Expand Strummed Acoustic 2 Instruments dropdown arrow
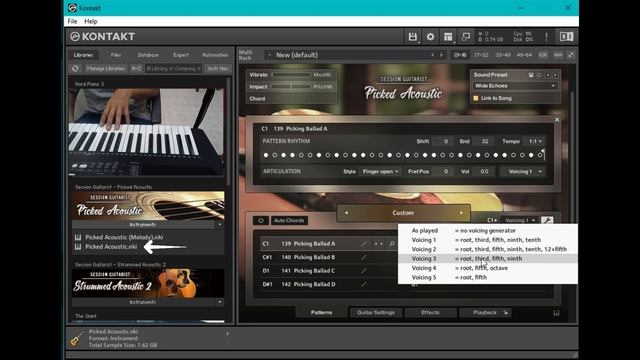 click(x=220, y=302)
